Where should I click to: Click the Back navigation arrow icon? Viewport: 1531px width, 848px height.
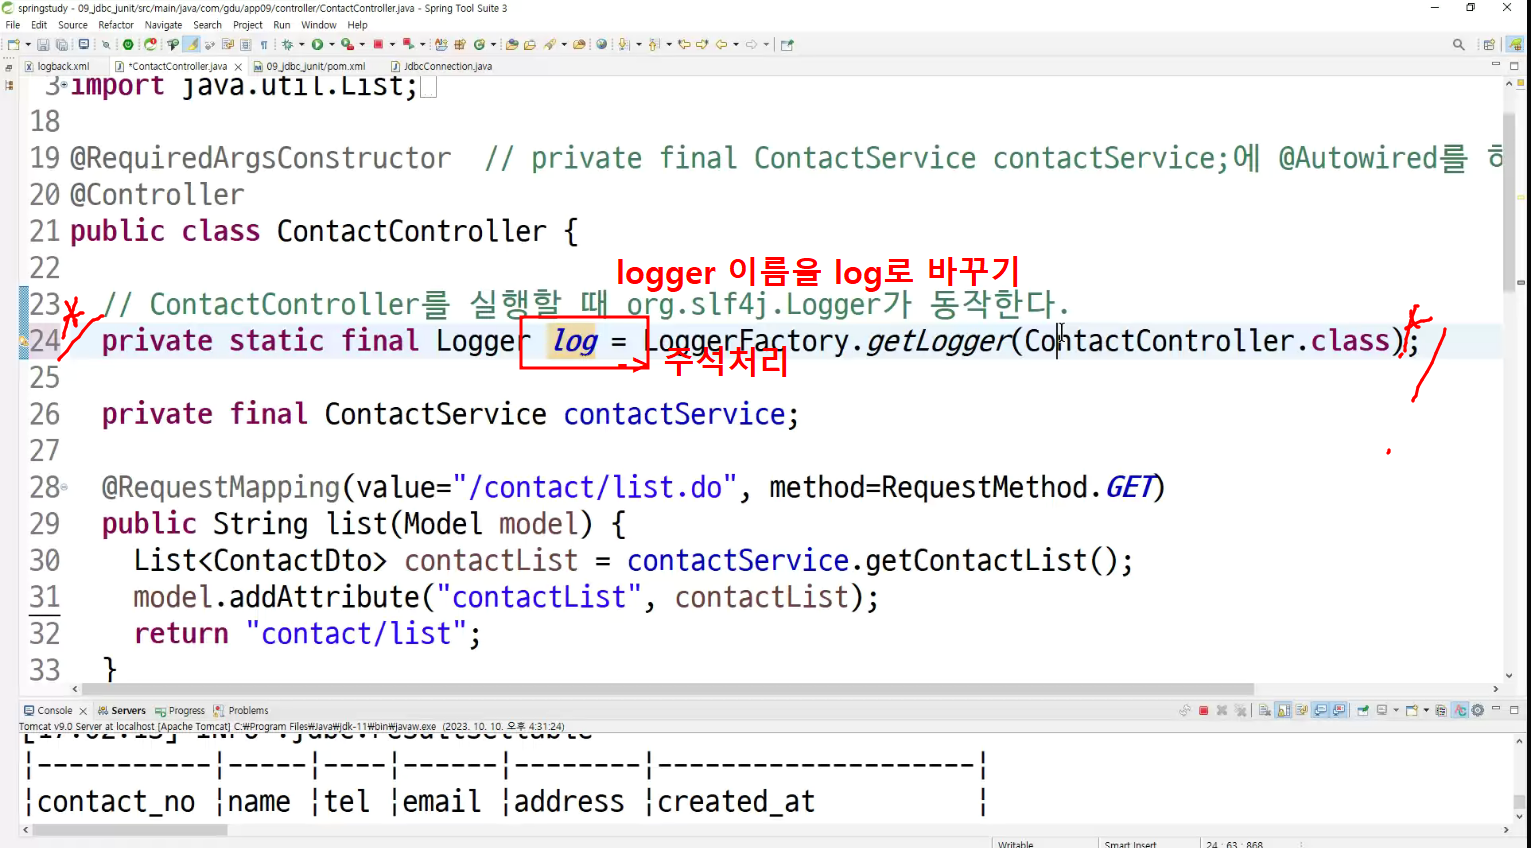click(721, 44)
